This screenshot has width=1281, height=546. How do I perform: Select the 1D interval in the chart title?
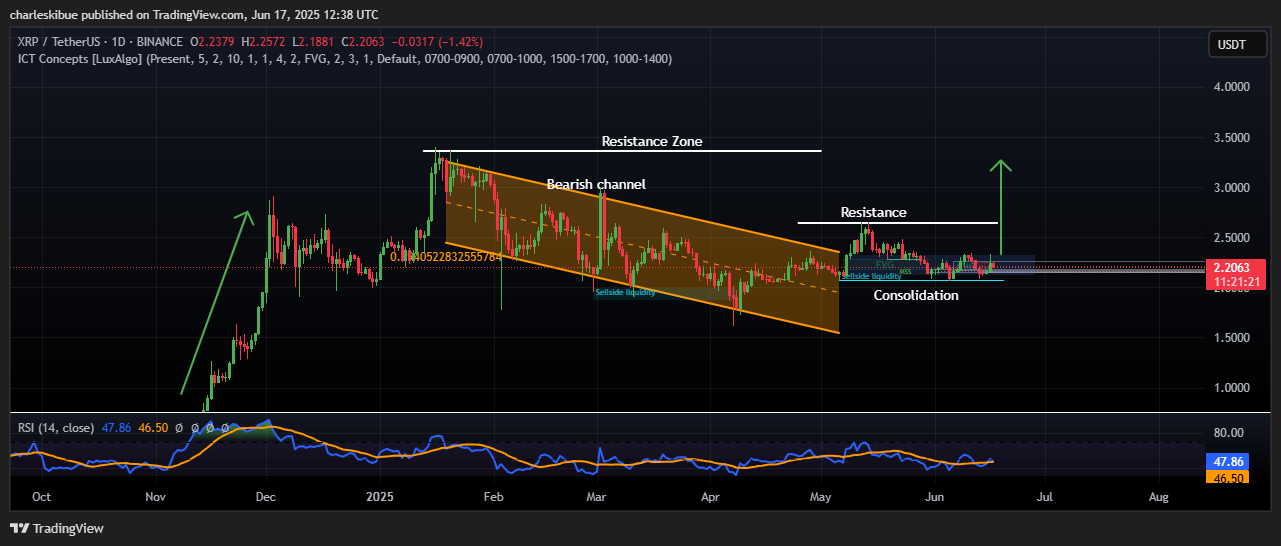pos(118,42)
